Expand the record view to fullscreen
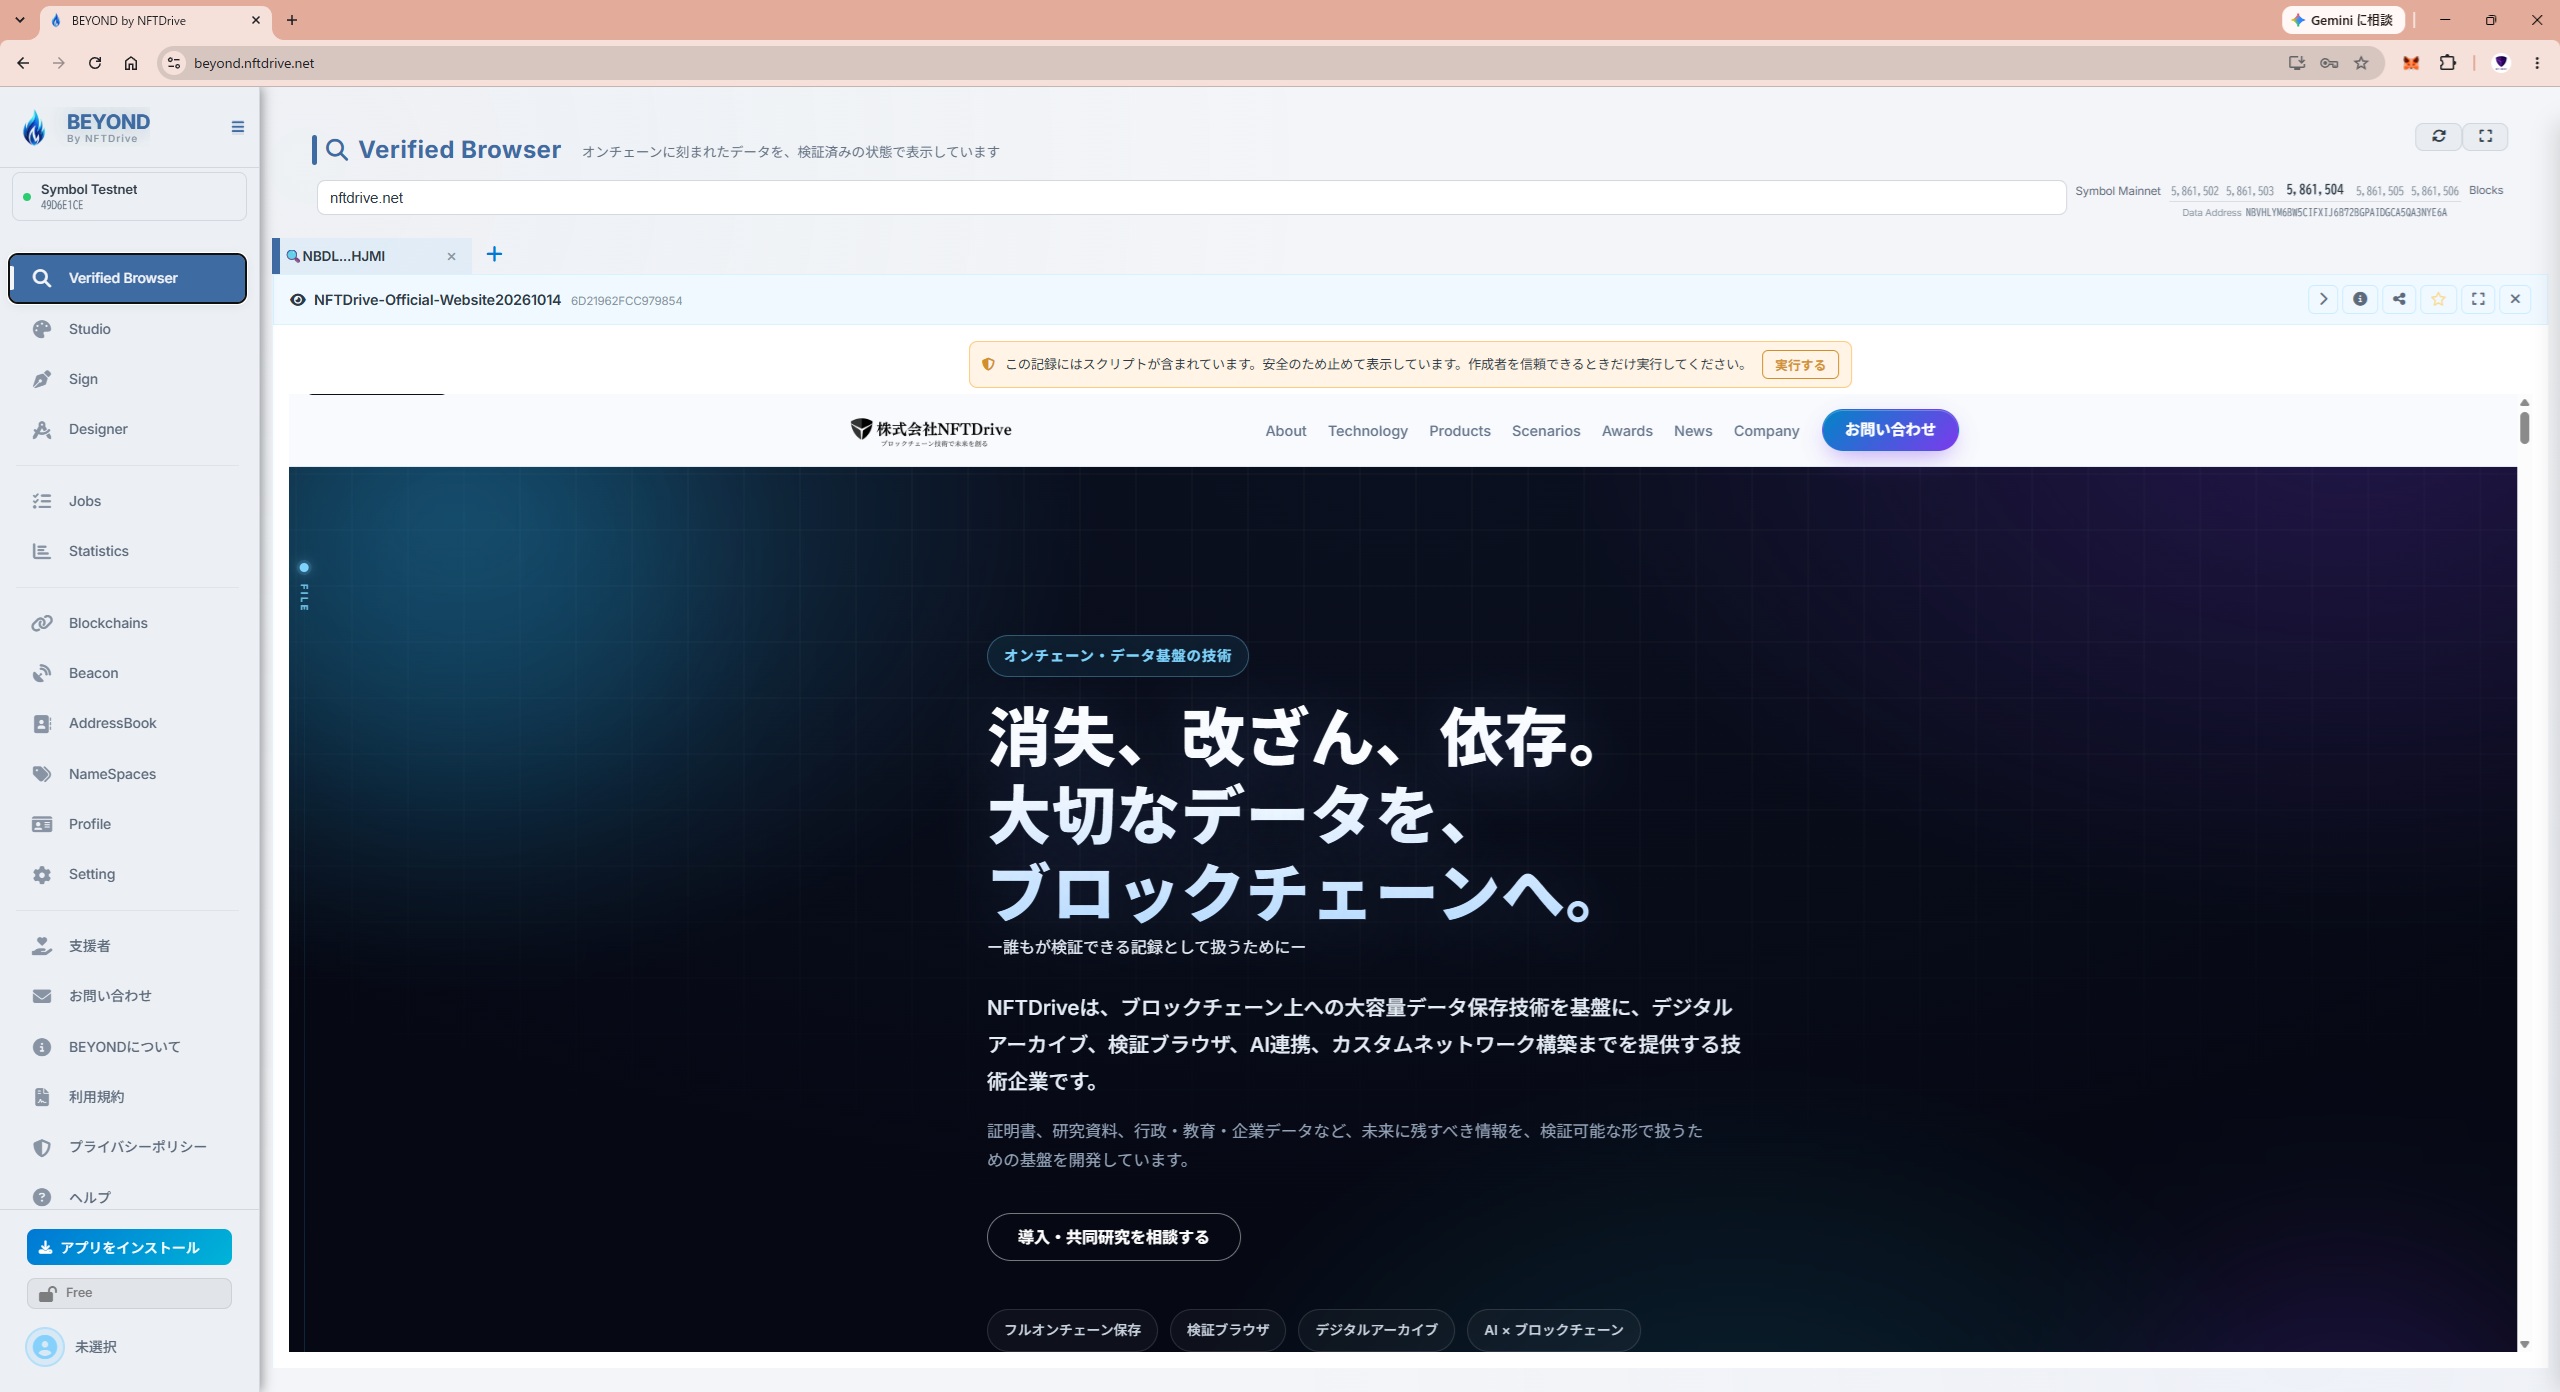Image resolution: width=2560 pixels, height=1392 pixels. pyautogui.click(x=2478, y=299)
